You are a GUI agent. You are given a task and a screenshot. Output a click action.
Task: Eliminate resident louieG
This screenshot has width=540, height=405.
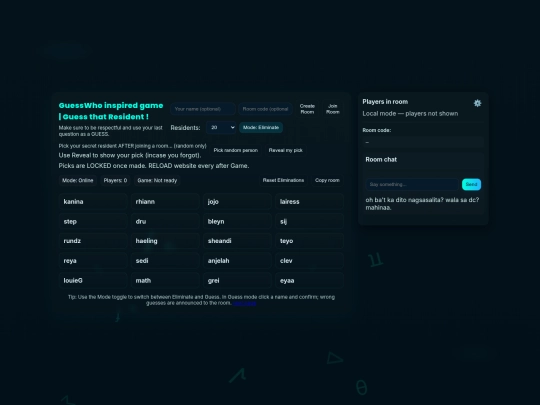(93, 280)
